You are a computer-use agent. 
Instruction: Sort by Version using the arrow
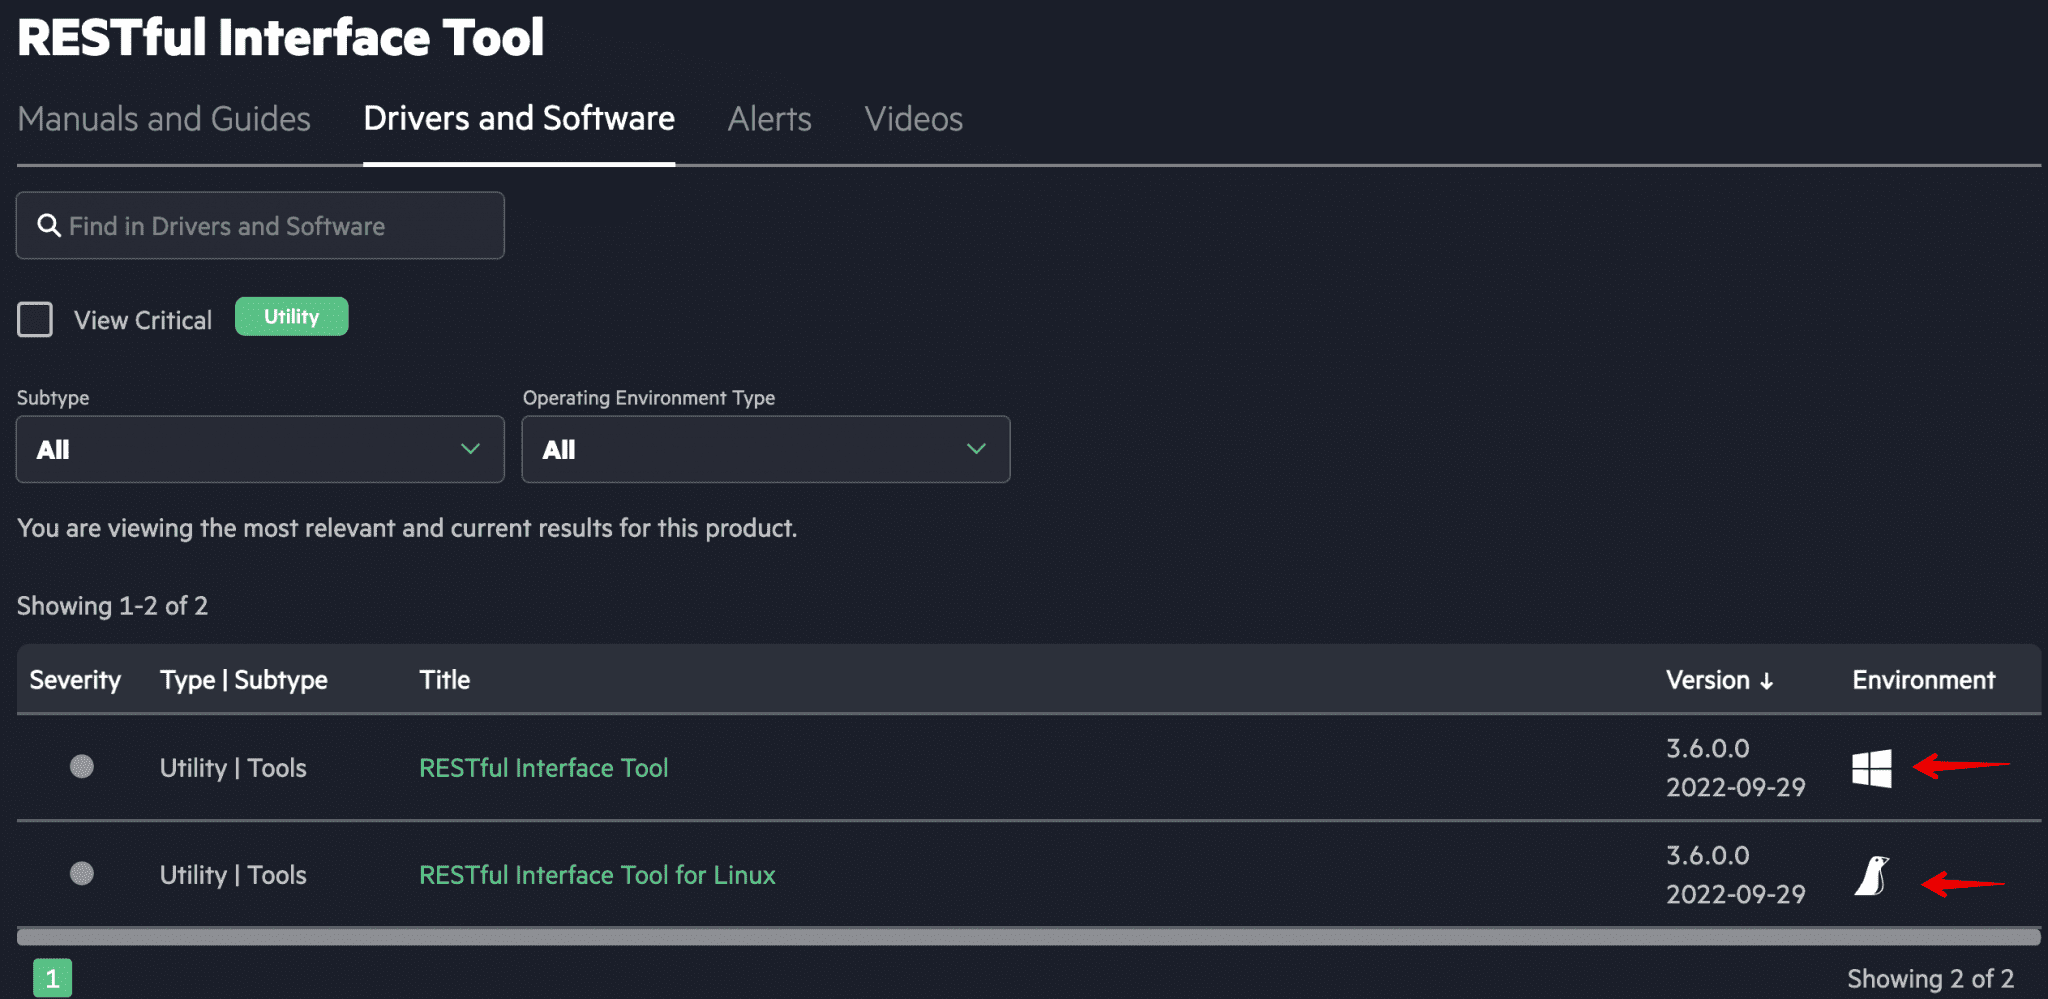[1768, 680]
